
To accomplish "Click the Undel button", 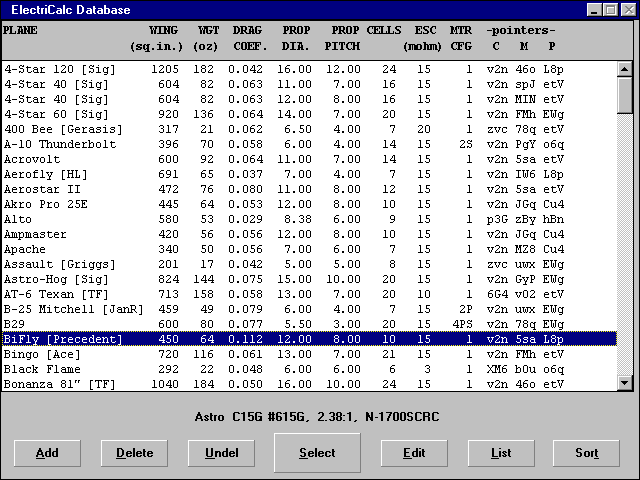I will (x=221, y=453).
